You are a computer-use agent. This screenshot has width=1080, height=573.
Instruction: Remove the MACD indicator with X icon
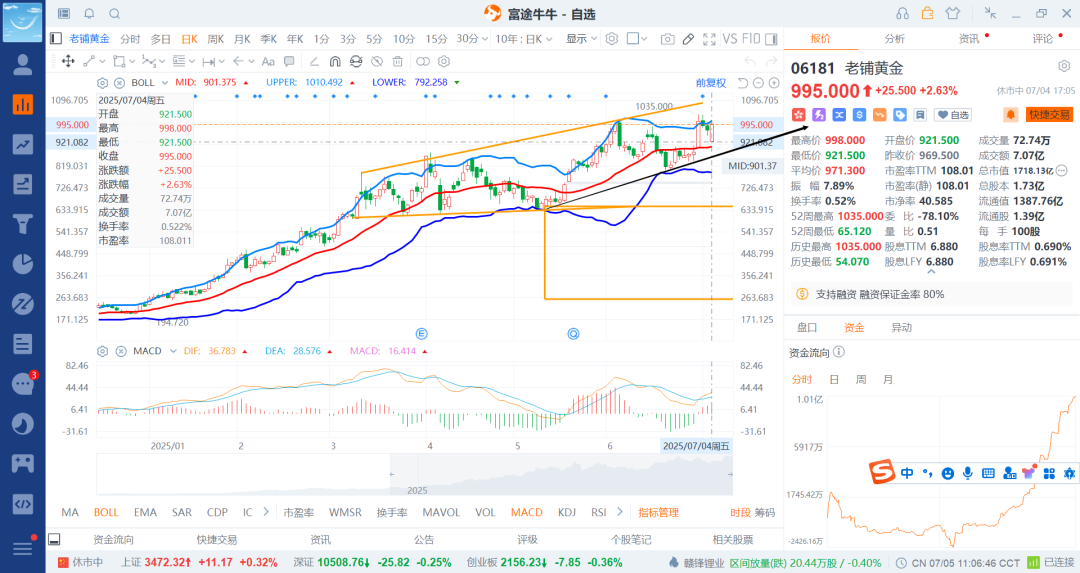point(121,351)
